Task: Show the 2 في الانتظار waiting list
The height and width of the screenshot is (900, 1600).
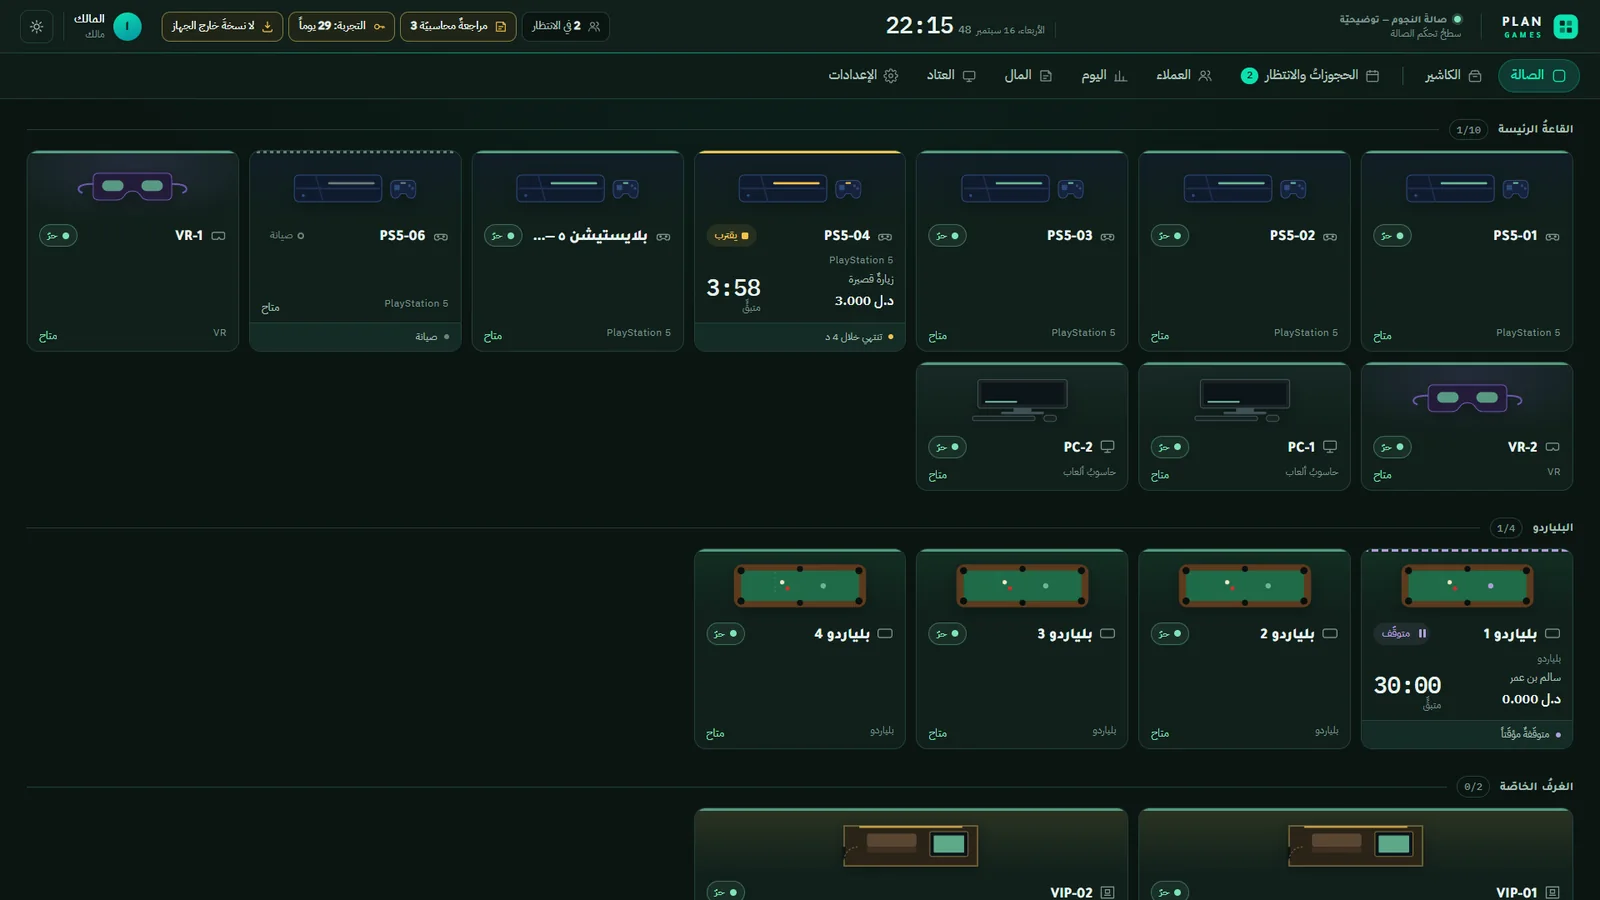Action: 566,27
